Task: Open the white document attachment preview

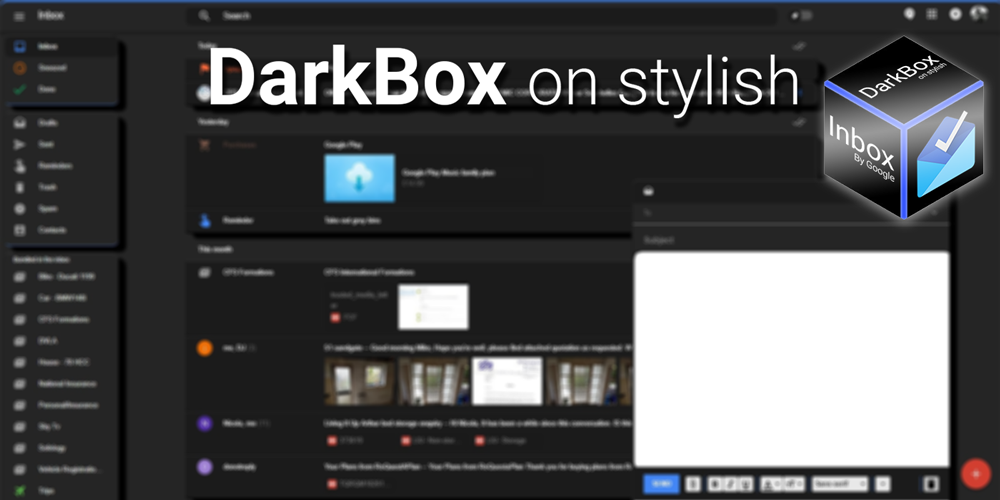Action: coord(433,307)
